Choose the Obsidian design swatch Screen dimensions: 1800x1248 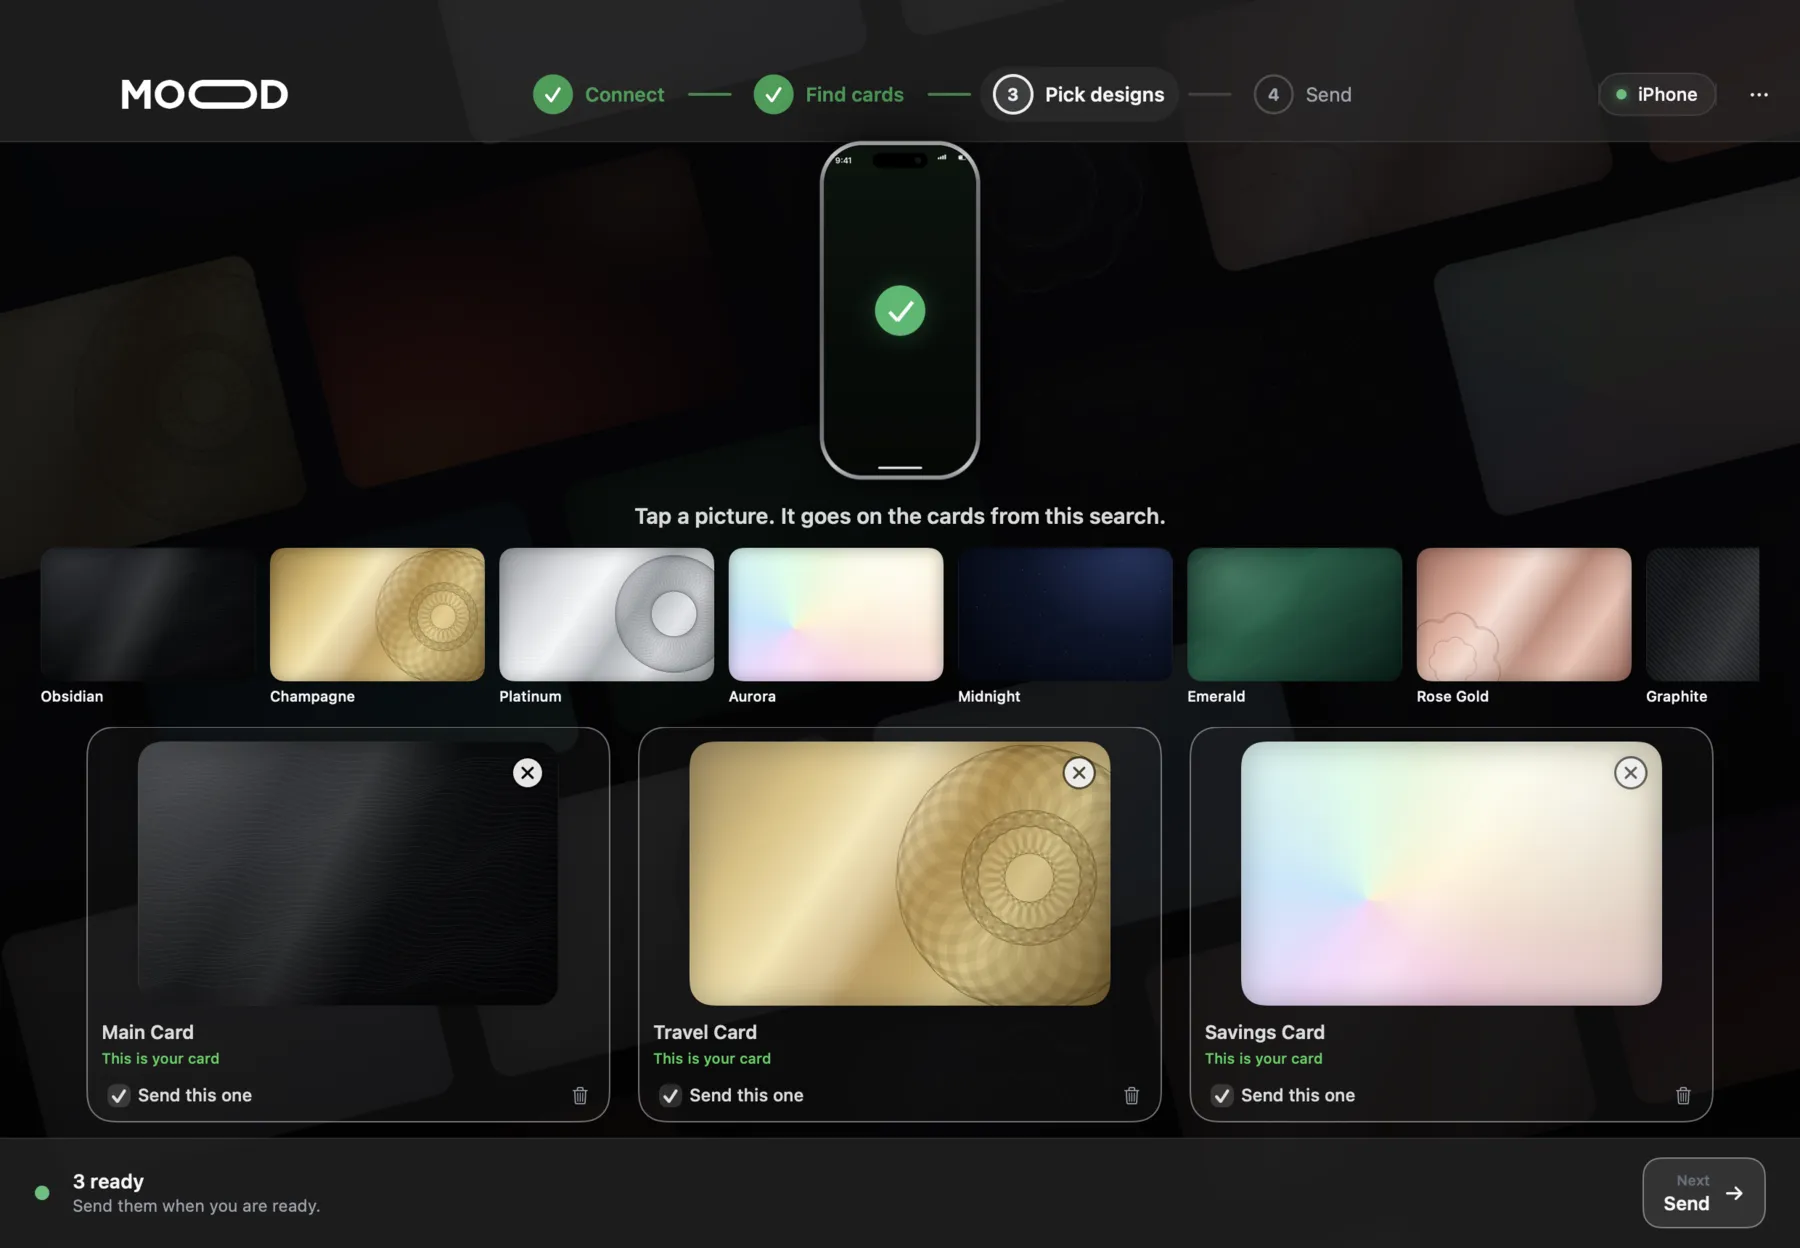(x=147, y=614)
